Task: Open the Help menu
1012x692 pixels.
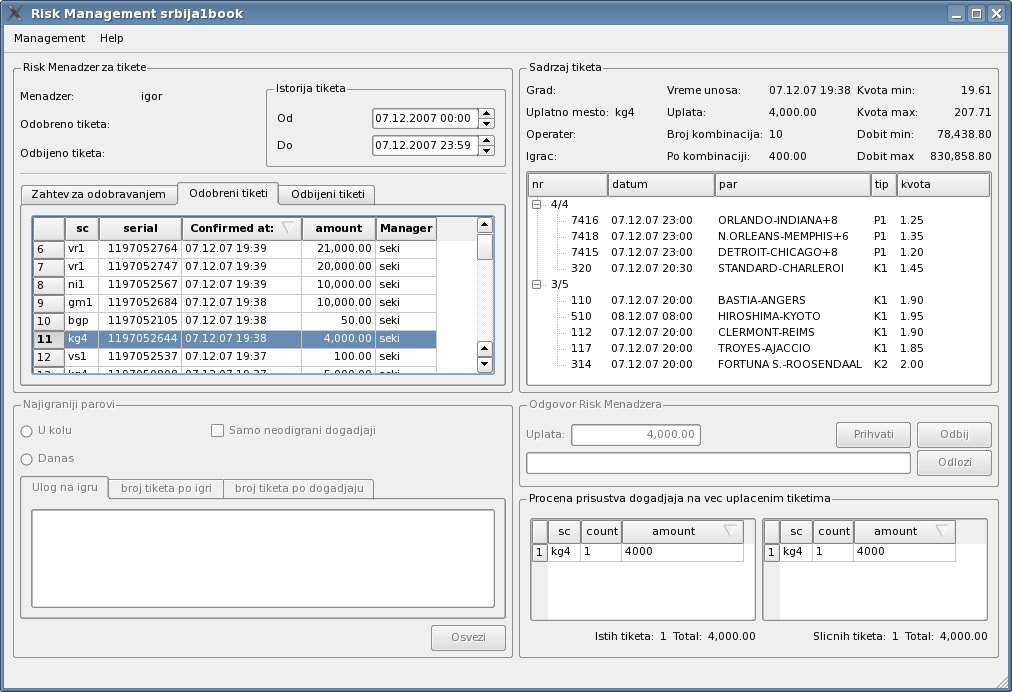Action: click(112, 38)
